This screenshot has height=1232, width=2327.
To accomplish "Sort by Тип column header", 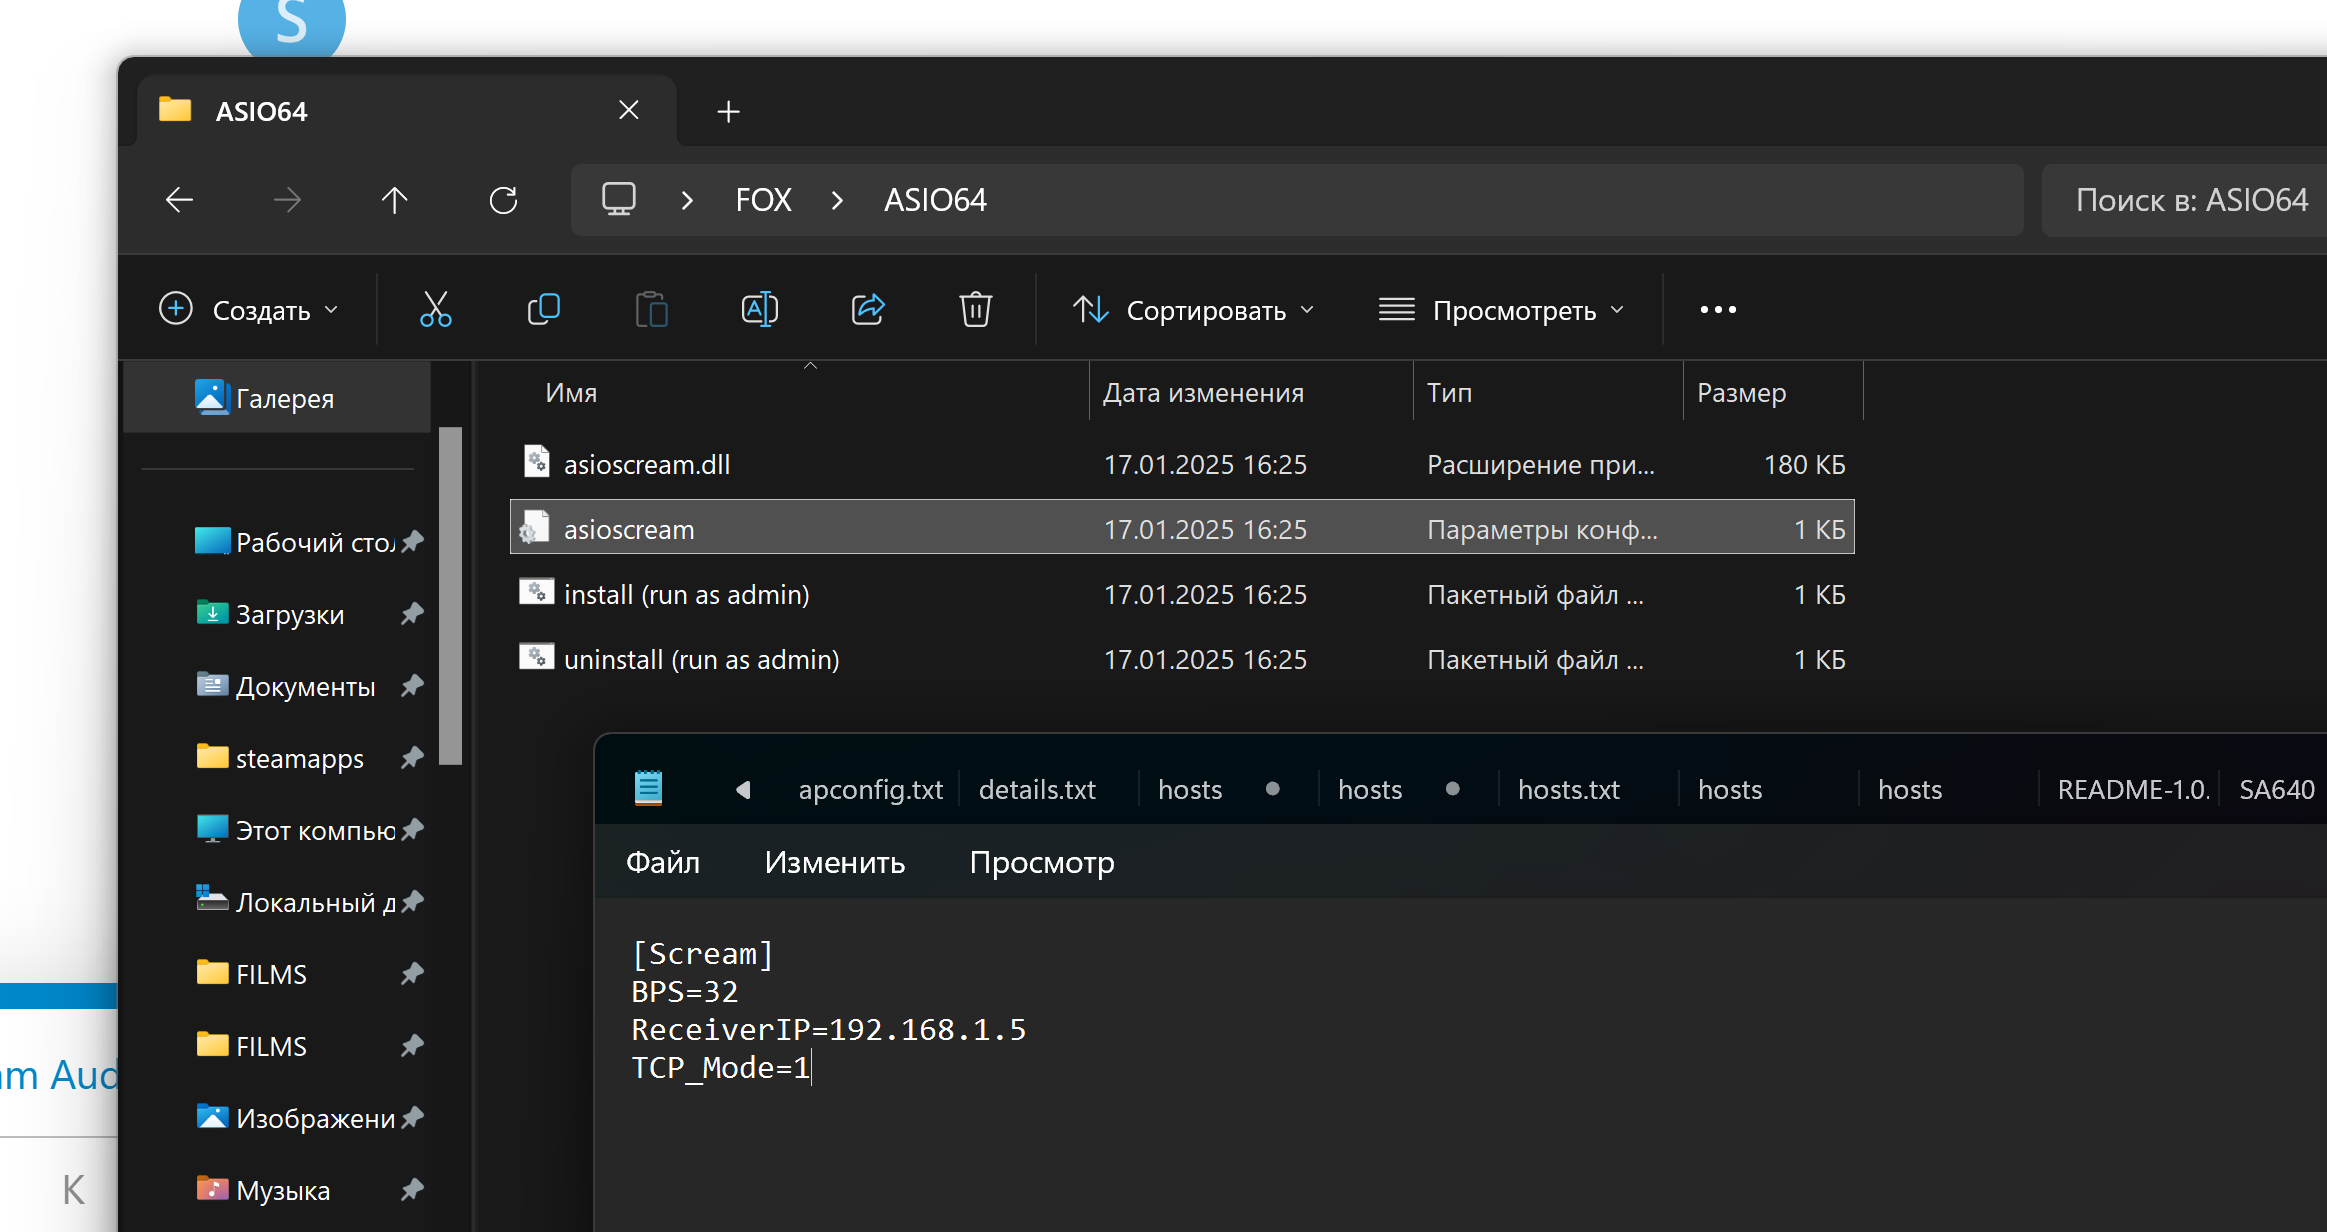I will [1449, 393].
